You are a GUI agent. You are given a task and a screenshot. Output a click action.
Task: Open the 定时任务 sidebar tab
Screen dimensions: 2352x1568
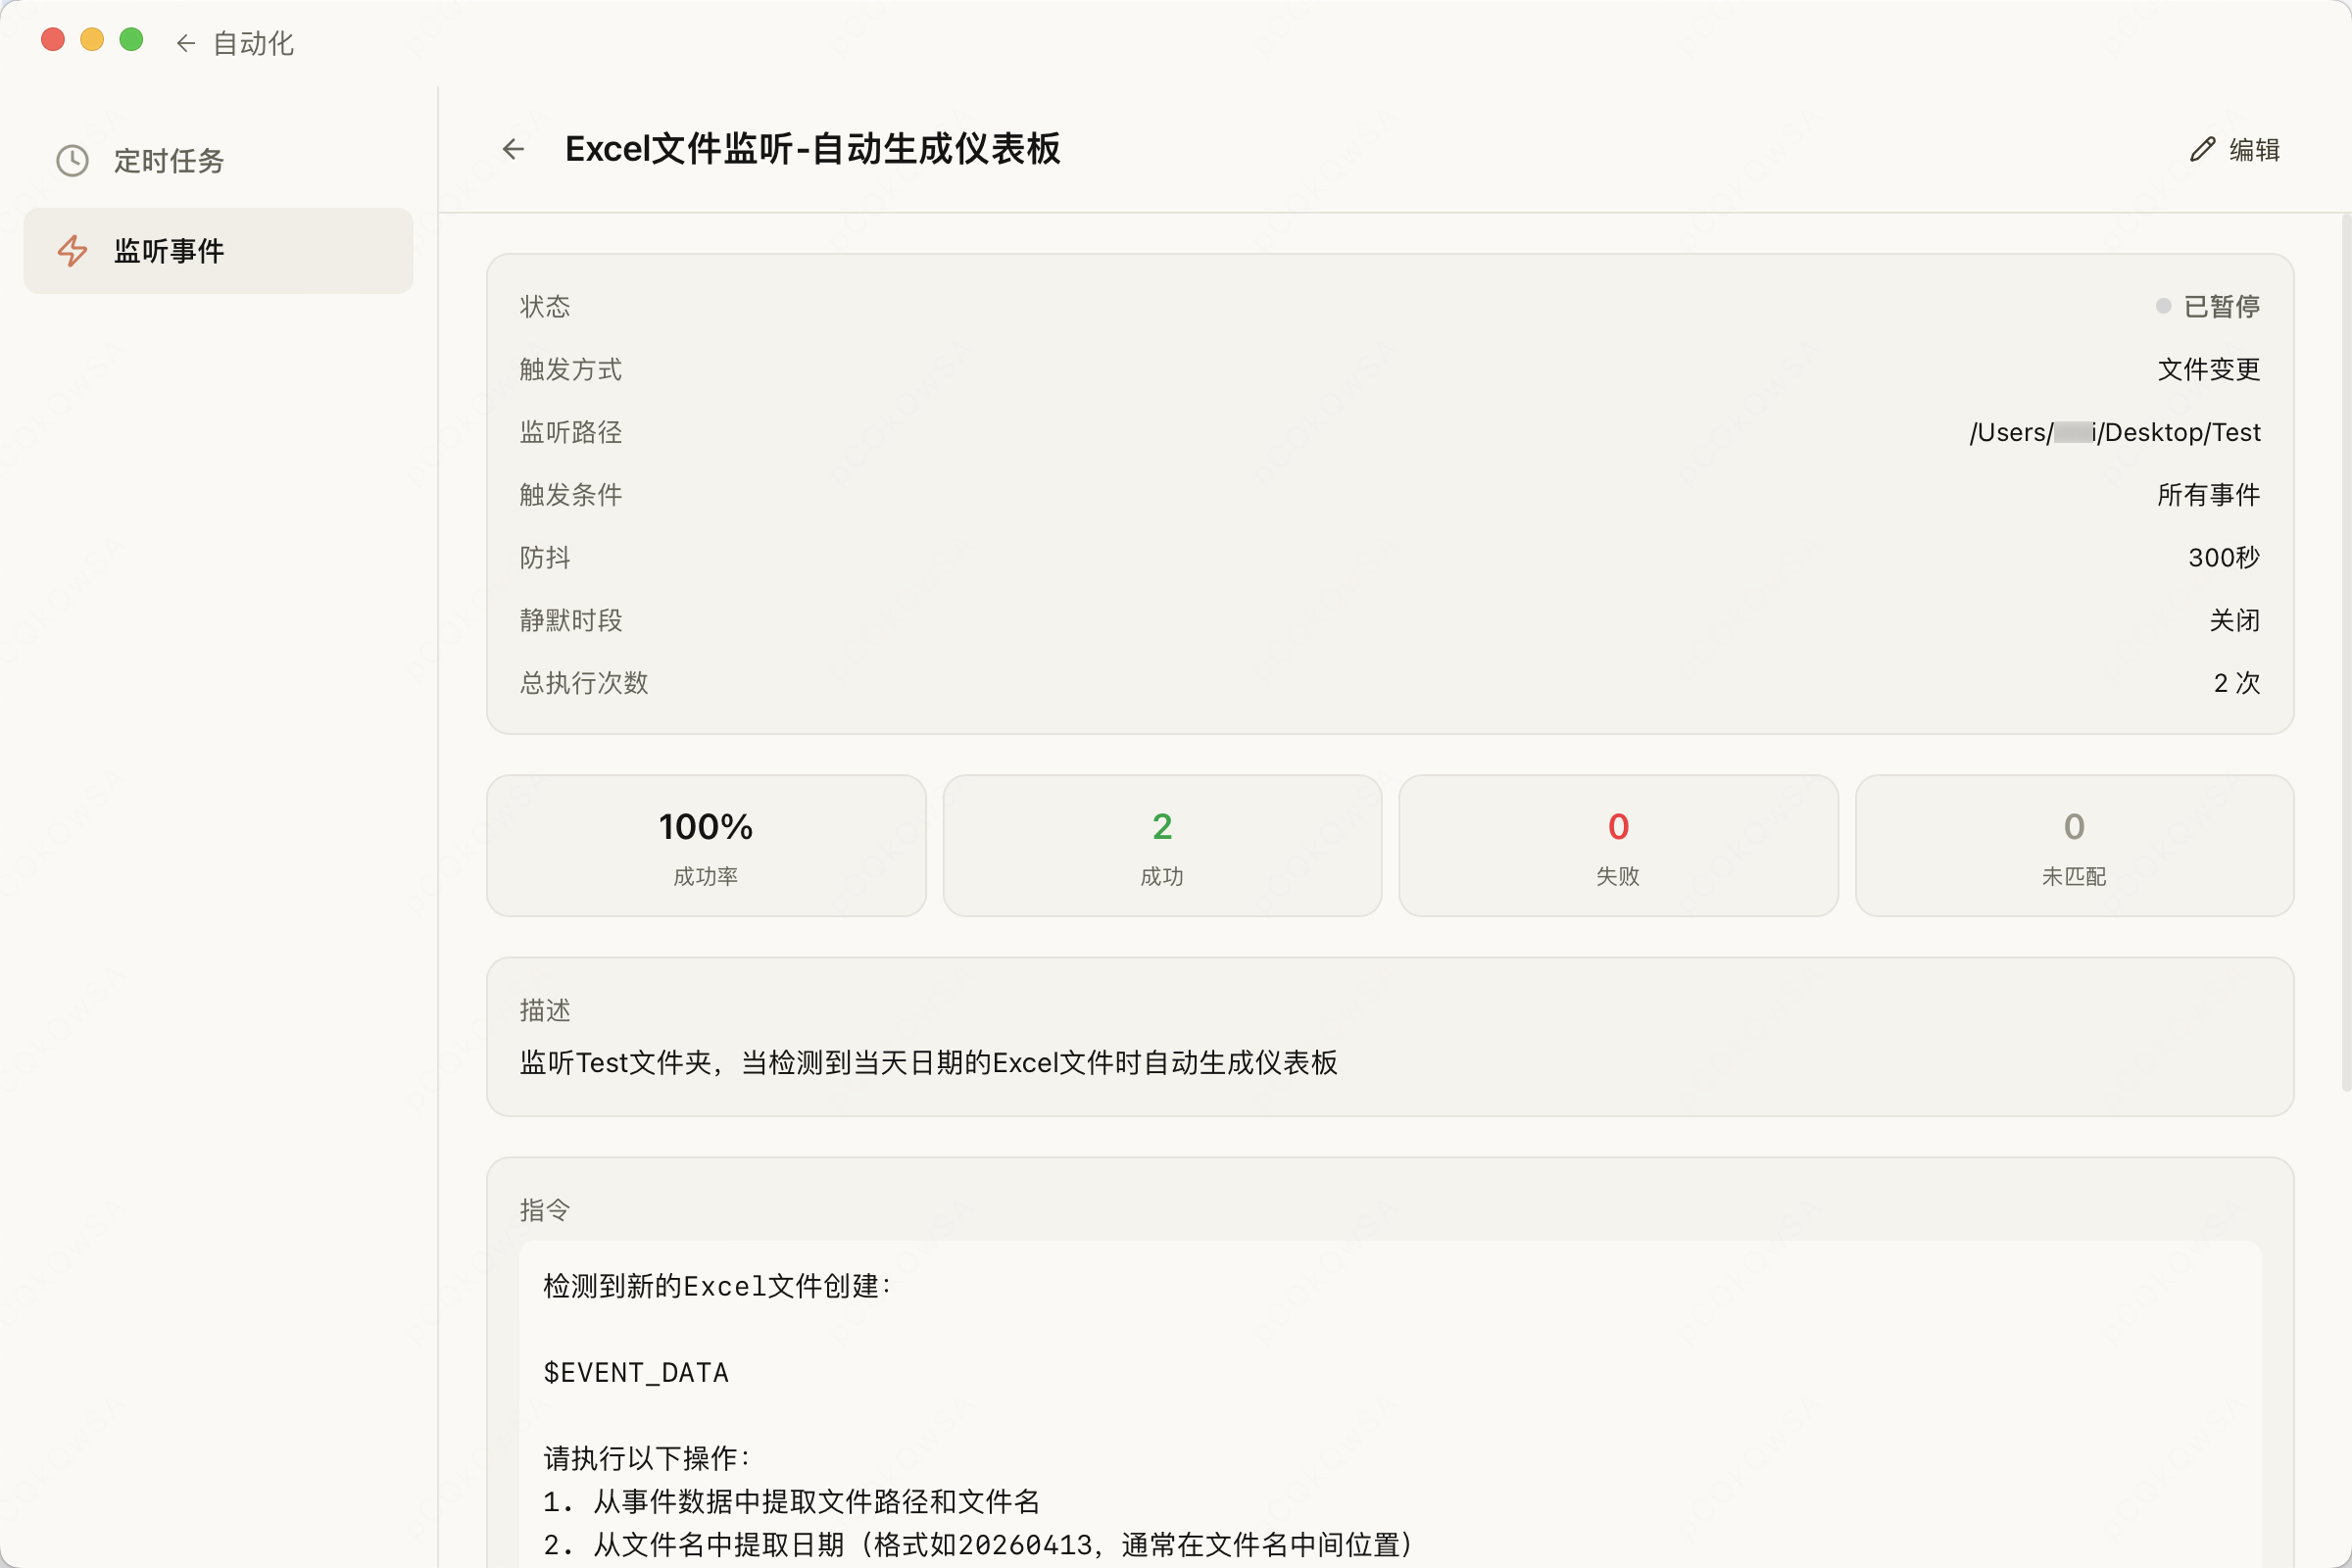218,160
